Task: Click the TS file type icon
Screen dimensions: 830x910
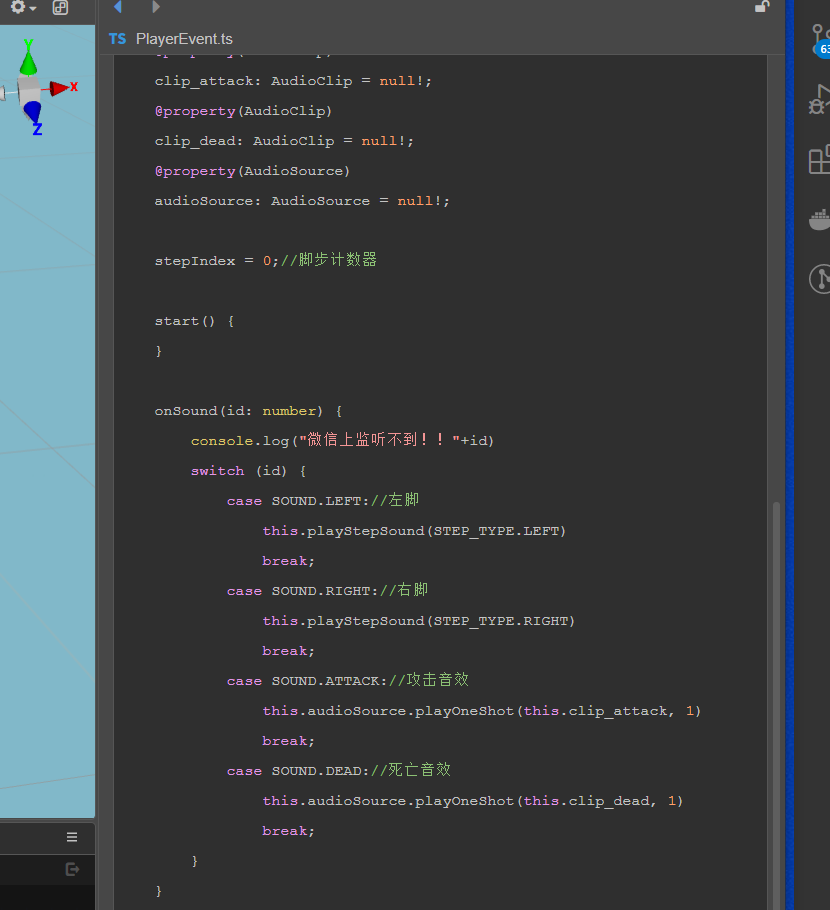Action: coord(117,39)
